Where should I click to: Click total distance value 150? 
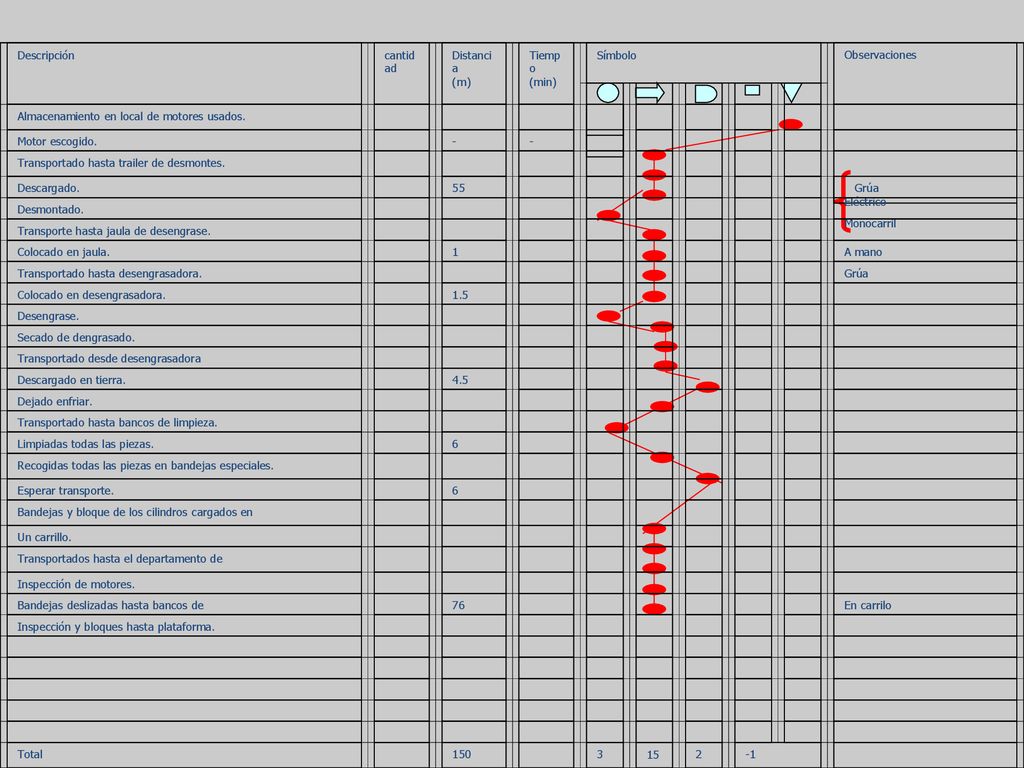click(461, 754)
